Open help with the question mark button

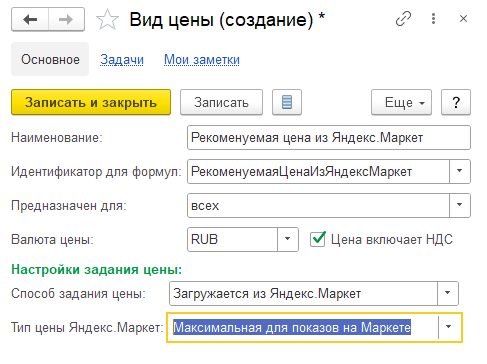point(456,102)
